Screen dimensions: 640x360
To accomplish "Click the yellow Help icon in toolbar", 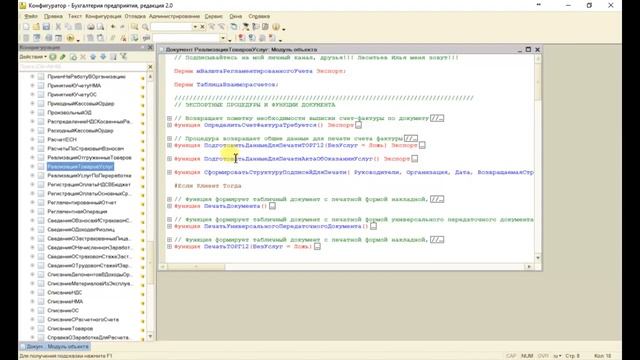I will (276, 27).
